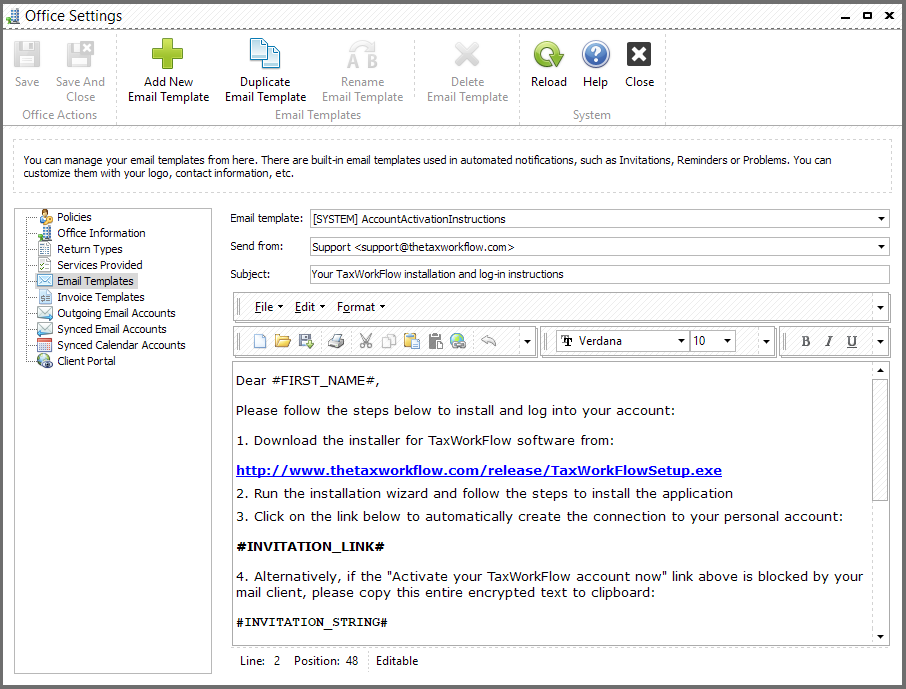
Task: Open the Edit menu in editor
Action: (309, 307)
